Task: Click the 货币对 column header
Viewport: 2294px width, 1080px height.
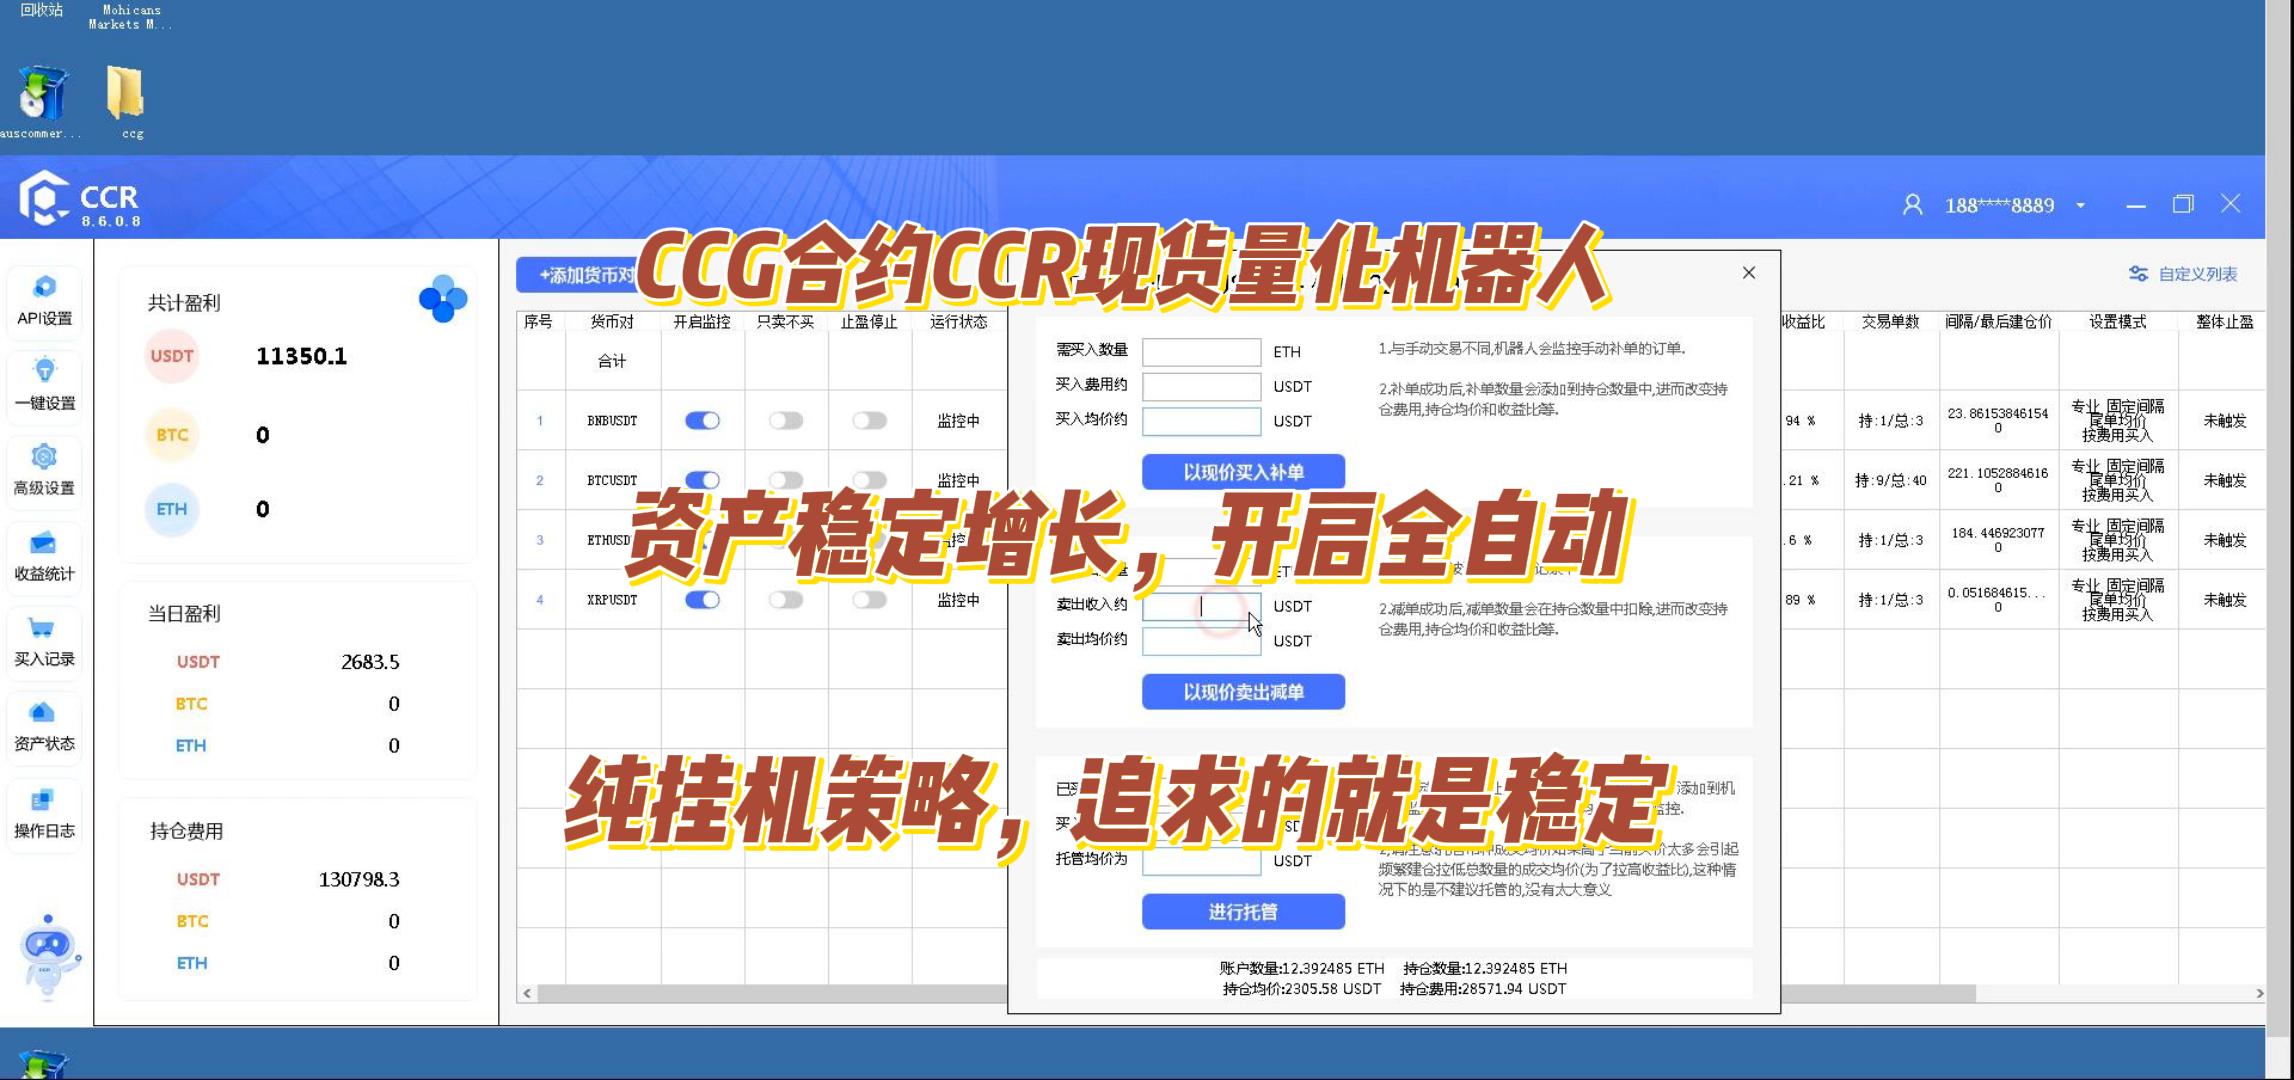Action: tap(612, 322)
